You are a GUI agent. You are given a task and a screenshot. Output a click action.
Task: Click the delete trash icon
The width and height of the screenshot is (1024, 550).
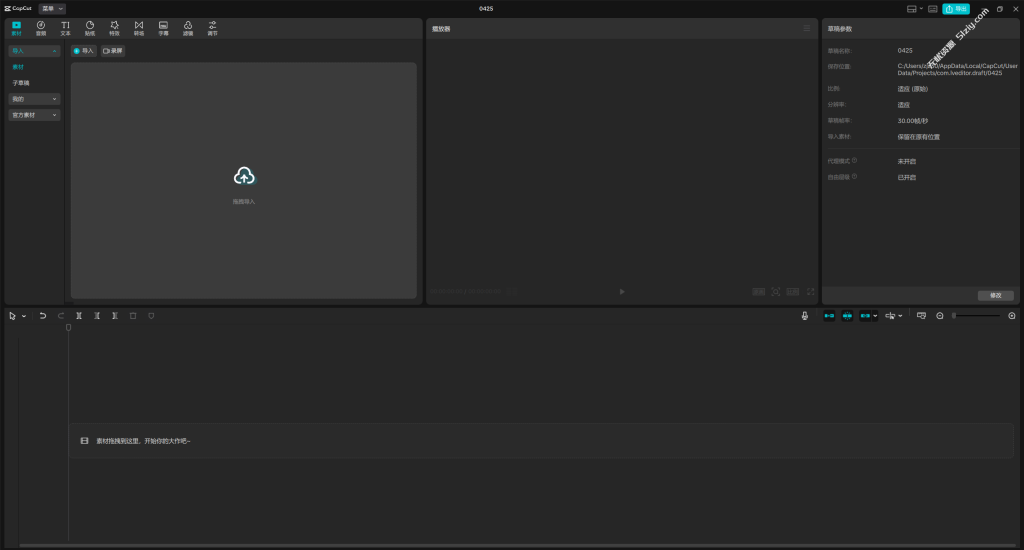click(133, 316)
